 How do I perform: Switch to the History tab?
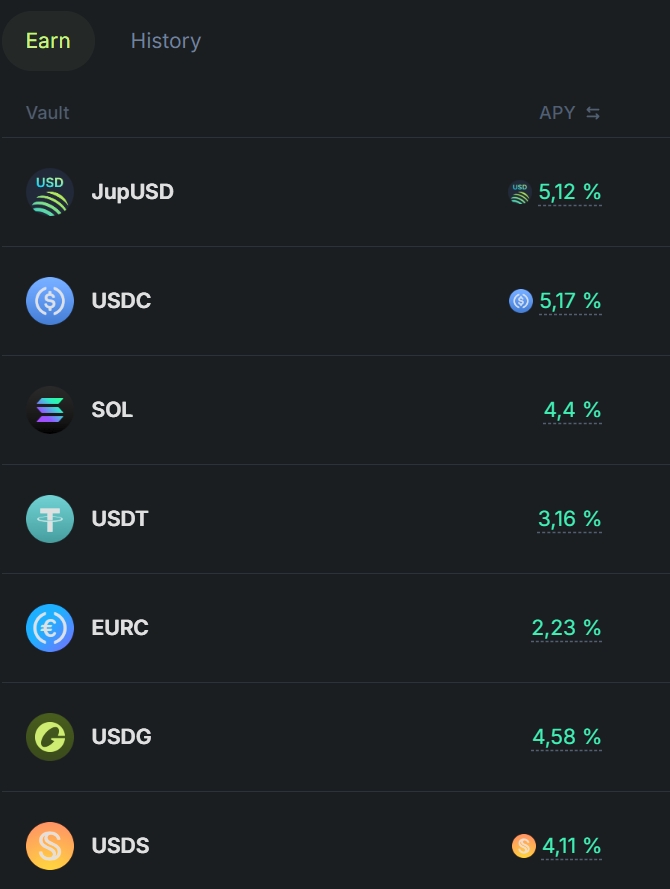point(166,41)
